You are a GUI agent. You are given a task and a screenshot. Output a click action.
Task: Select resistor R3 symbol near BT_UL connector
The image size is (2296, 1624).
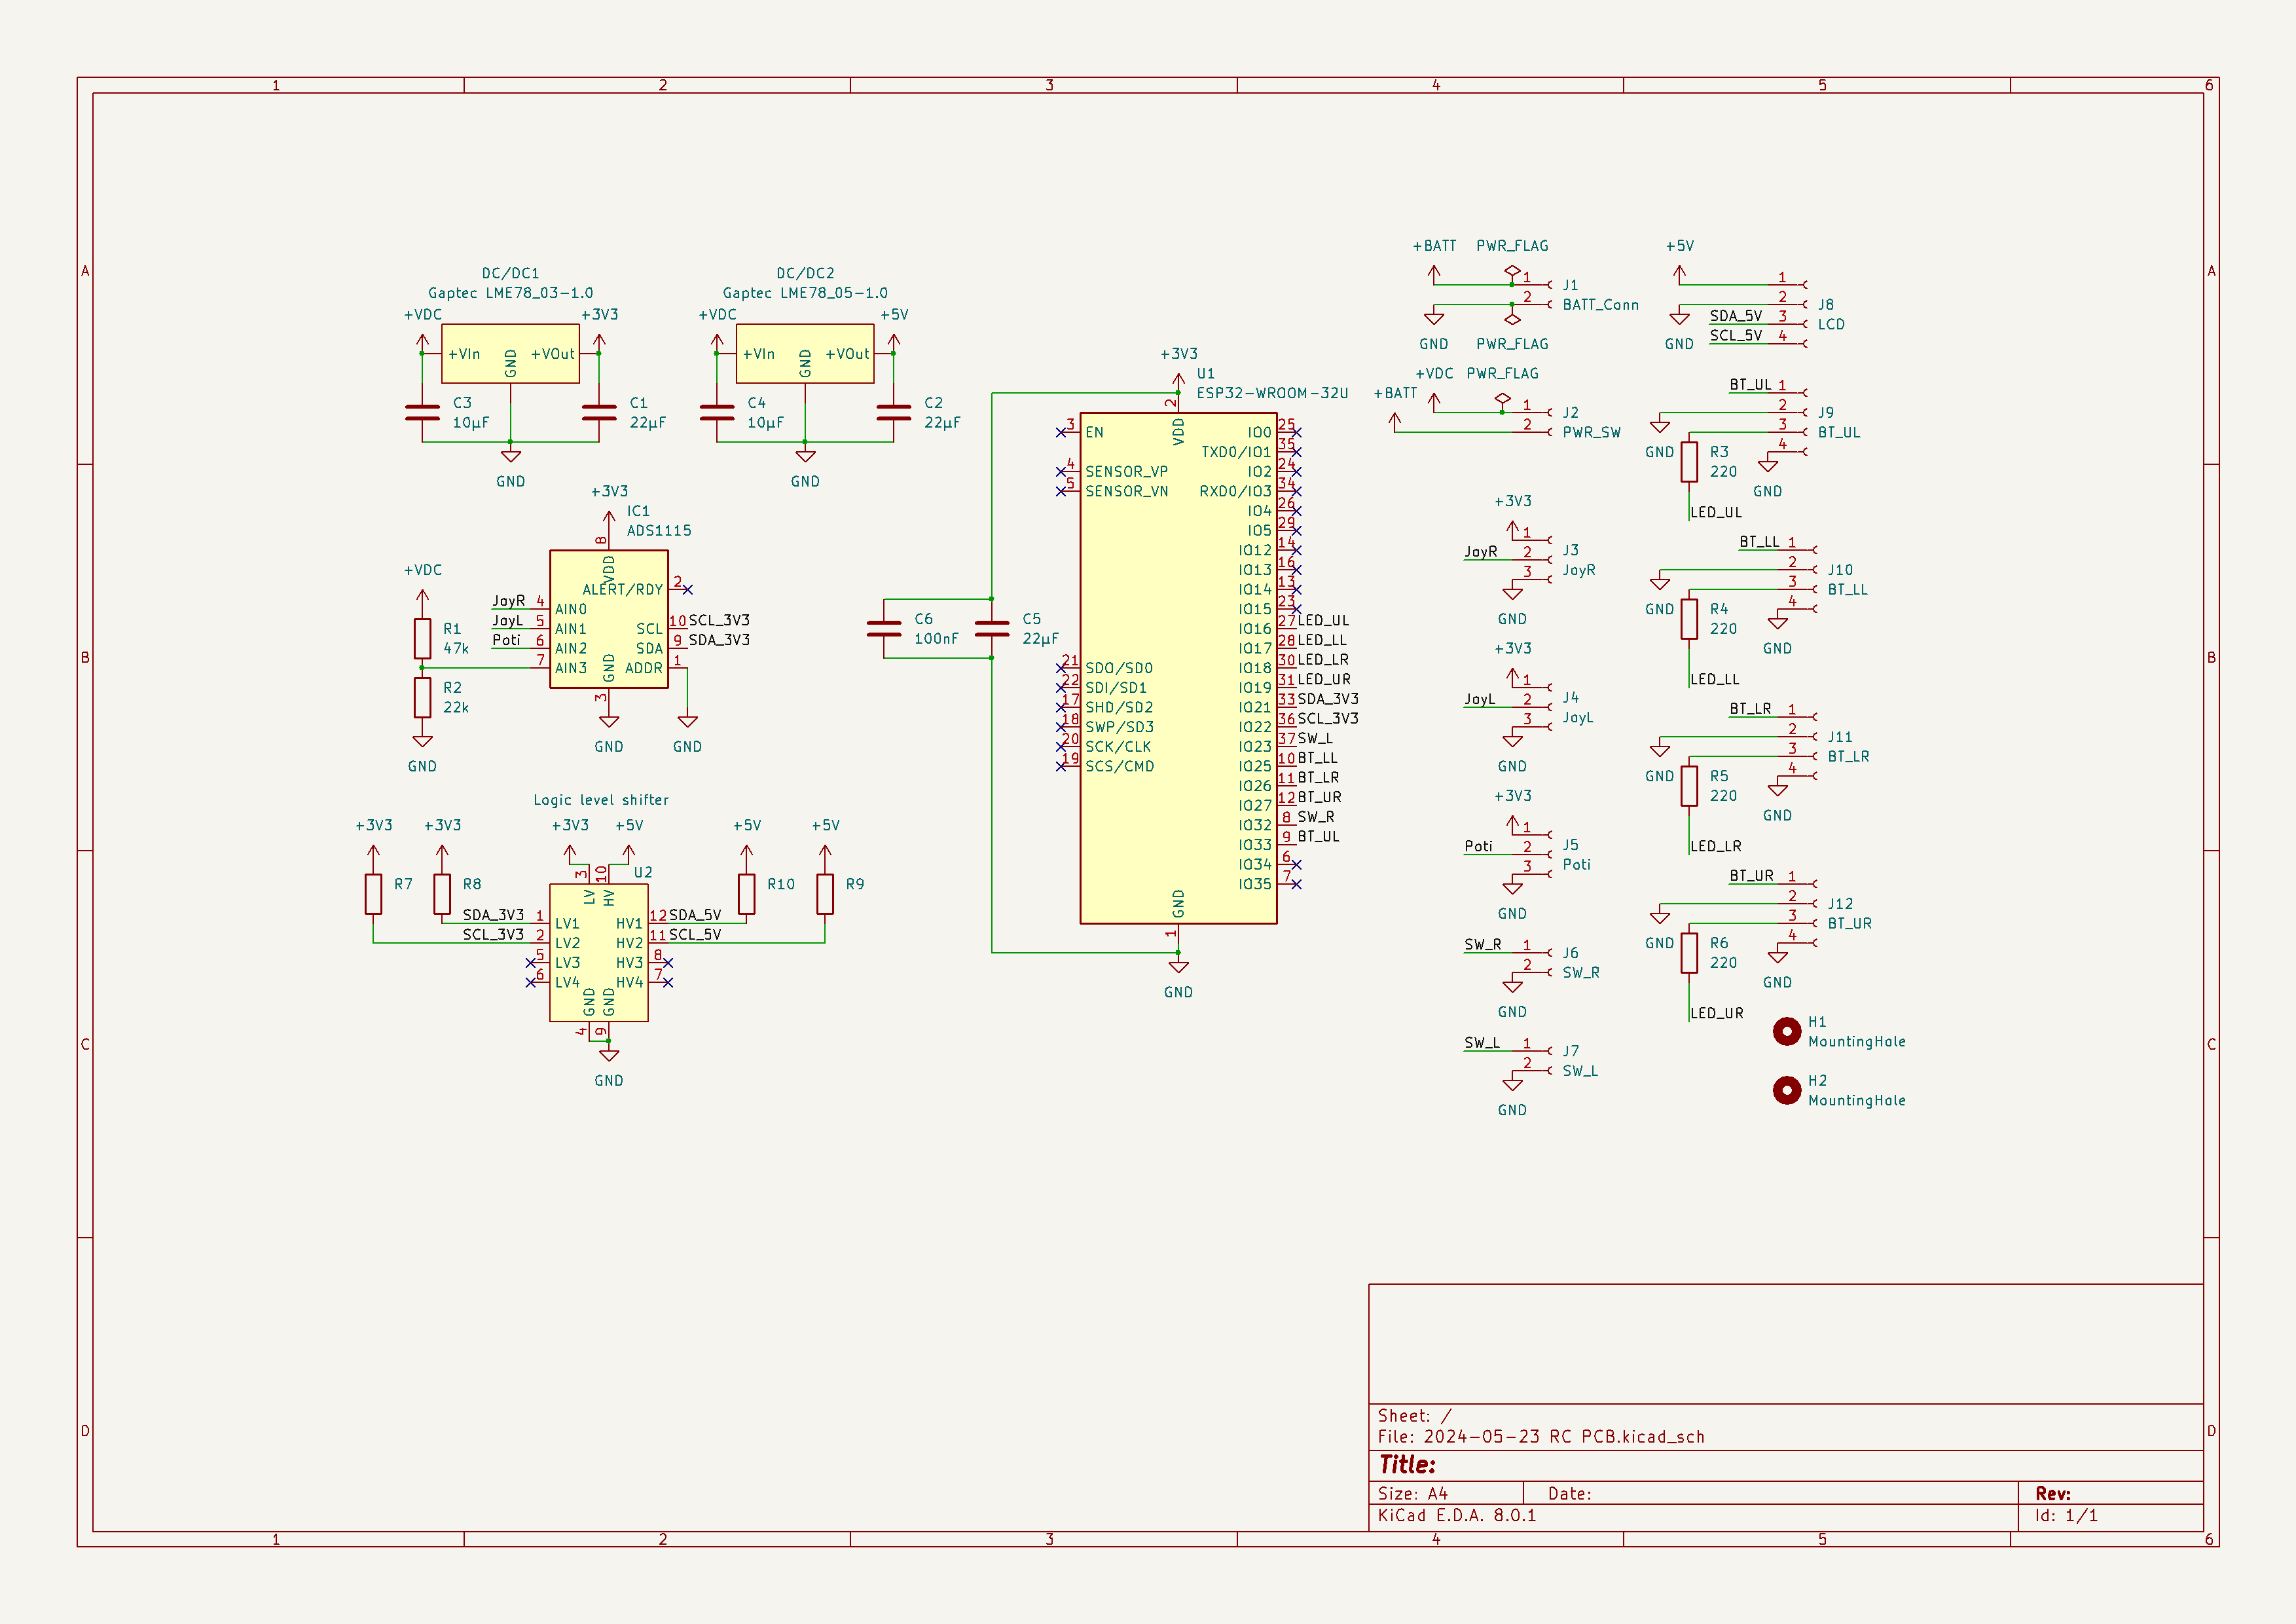(1688, 461)
